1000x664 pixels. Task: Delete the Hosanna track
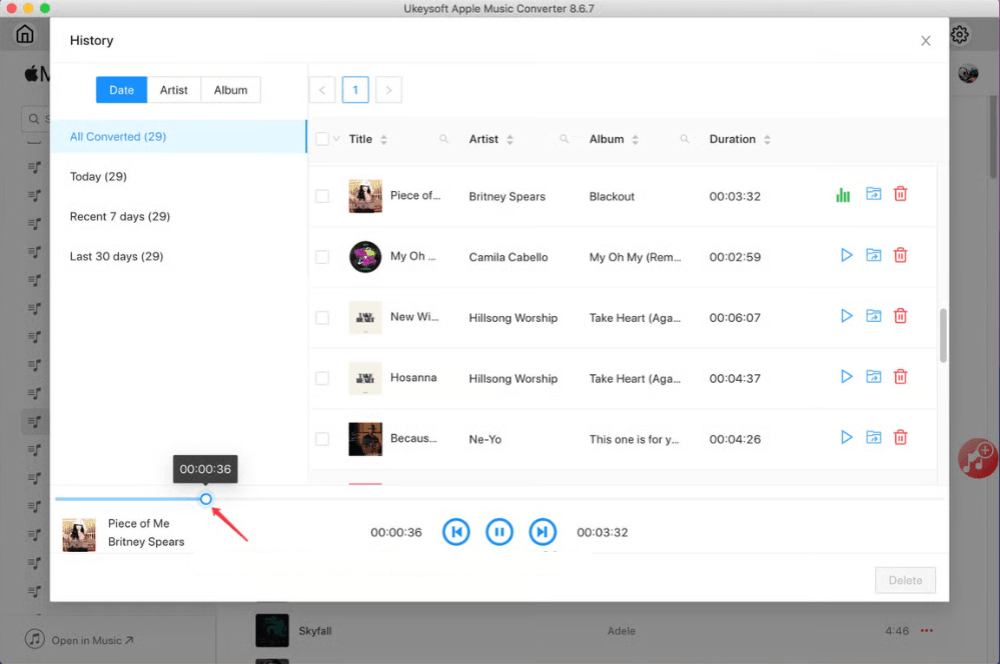click(901, 376)
